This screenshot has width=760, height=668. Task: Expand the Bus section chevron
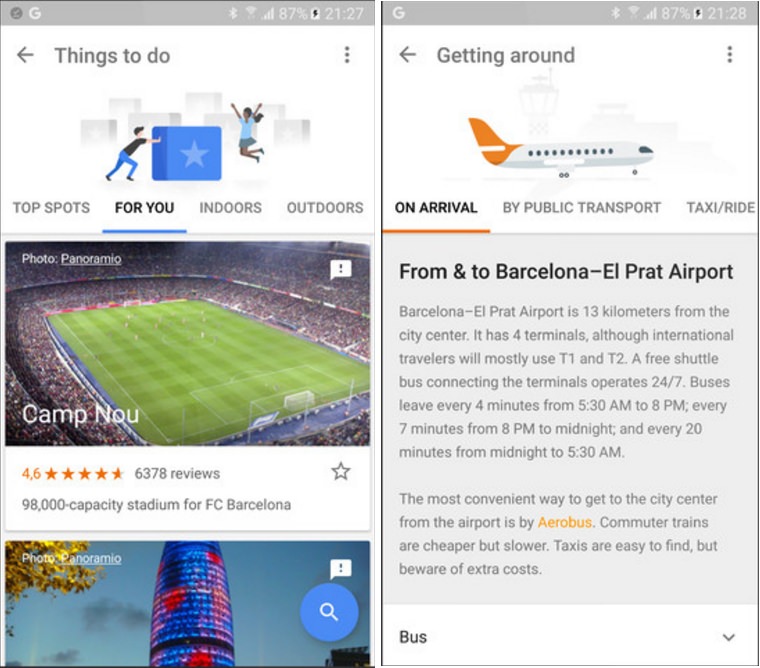point(729,637)
